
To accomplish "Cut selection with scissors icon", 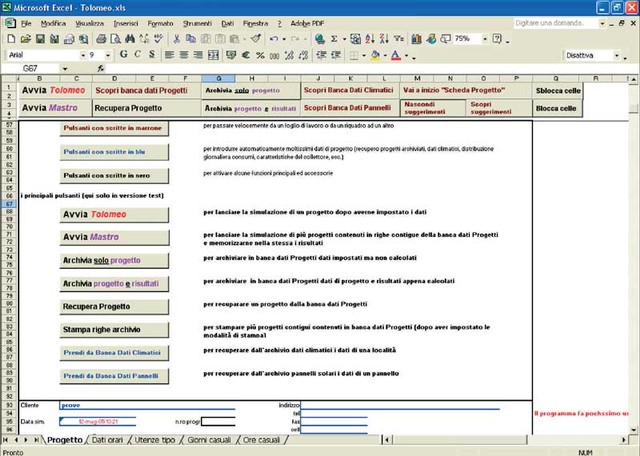I will coord(177,39).
